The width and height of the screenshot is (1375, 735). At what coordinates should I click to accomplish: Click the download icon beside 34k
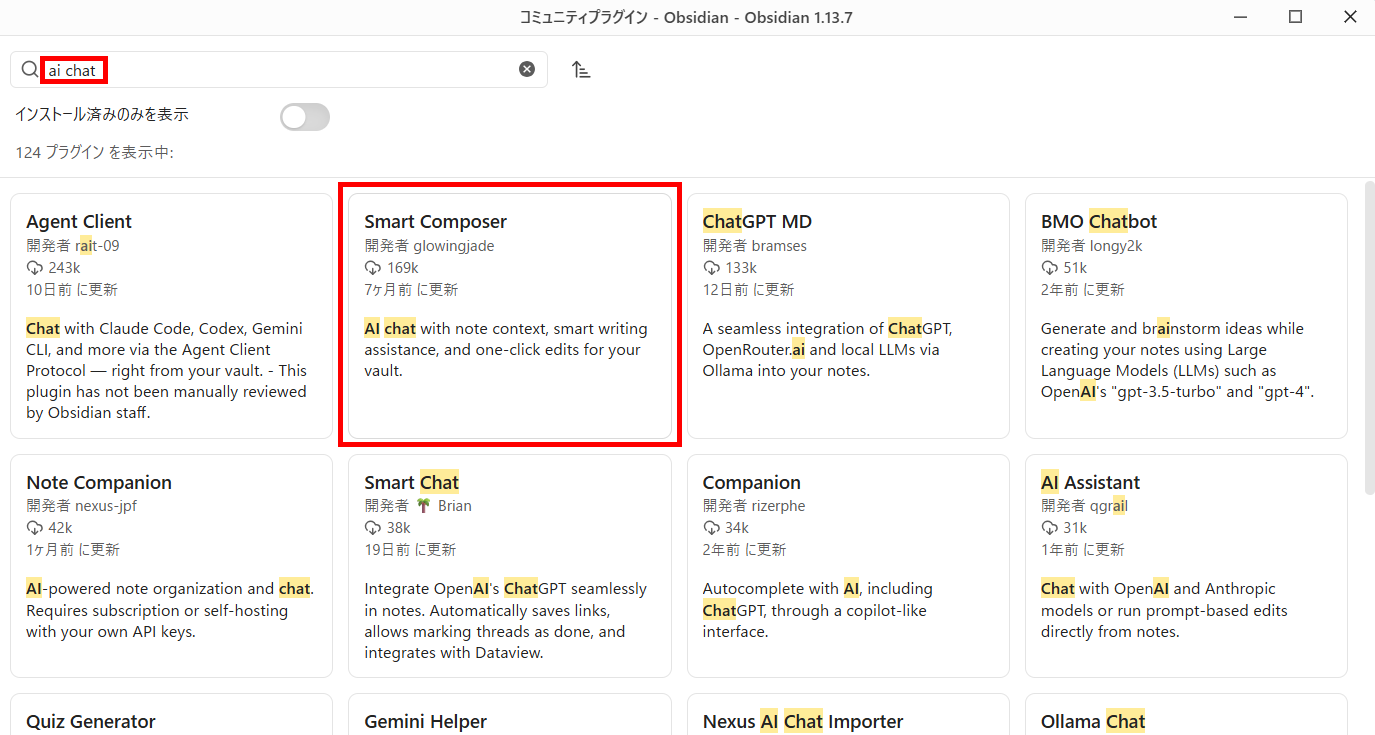click(711, 528)
